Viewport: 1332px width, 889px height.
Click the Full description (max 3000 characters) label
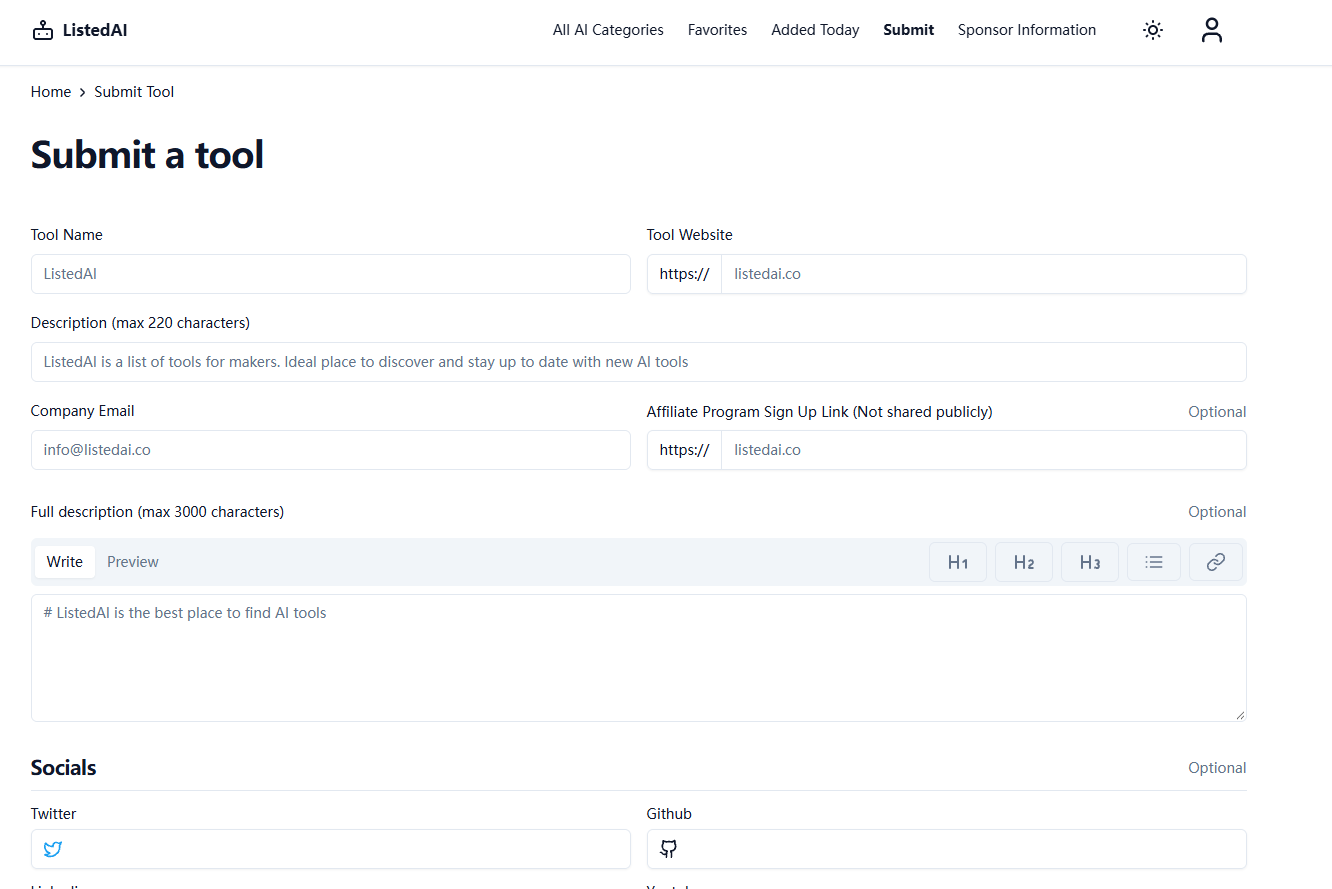point(158,512)
